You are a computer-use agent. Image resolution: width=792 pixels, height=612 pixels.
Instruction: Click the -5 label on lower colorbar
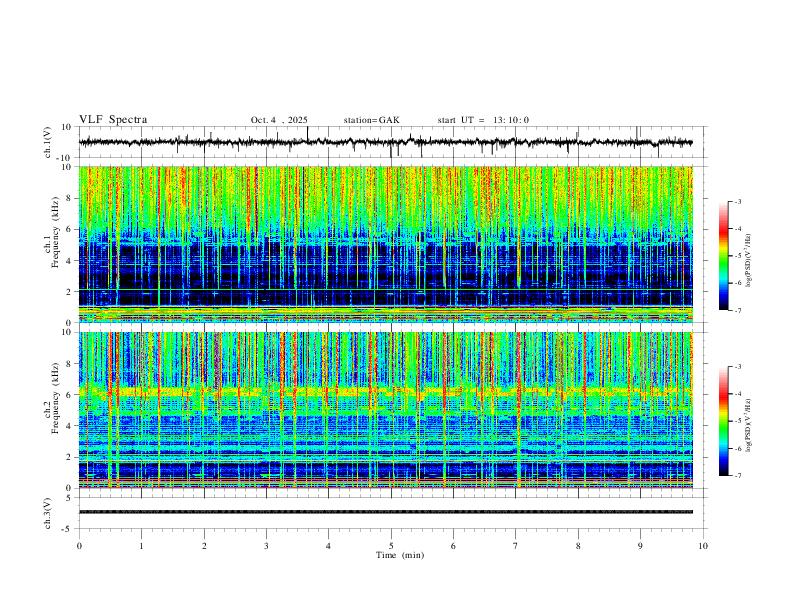click(x=737, y=421)
